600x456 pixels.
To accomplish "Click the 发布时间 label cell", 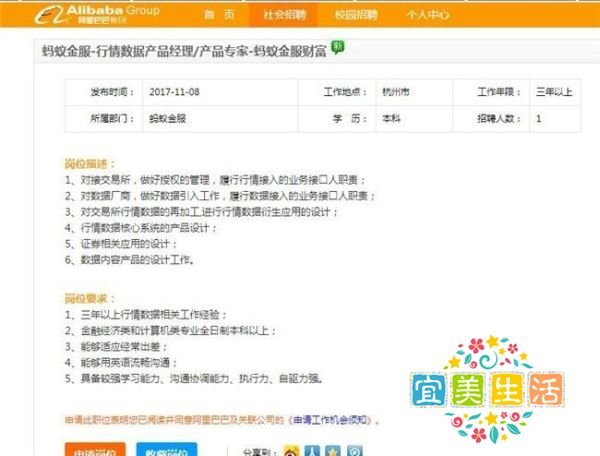I will [104, 92].
